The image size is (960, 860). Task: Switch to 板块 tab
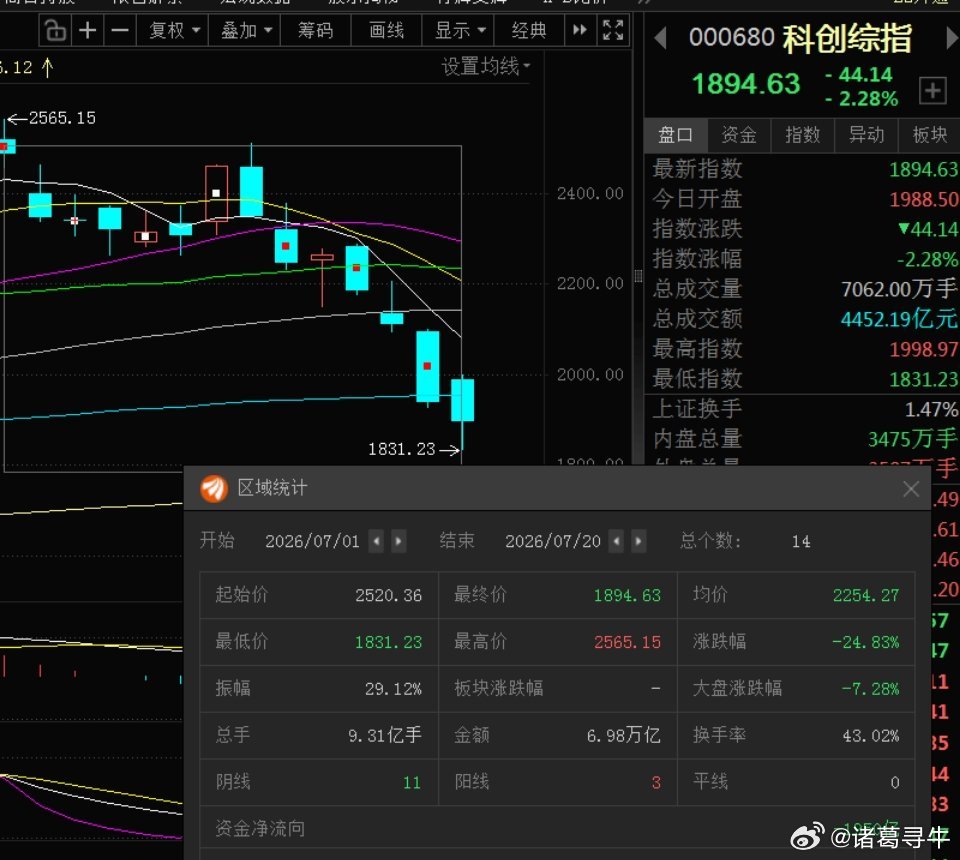929,135
